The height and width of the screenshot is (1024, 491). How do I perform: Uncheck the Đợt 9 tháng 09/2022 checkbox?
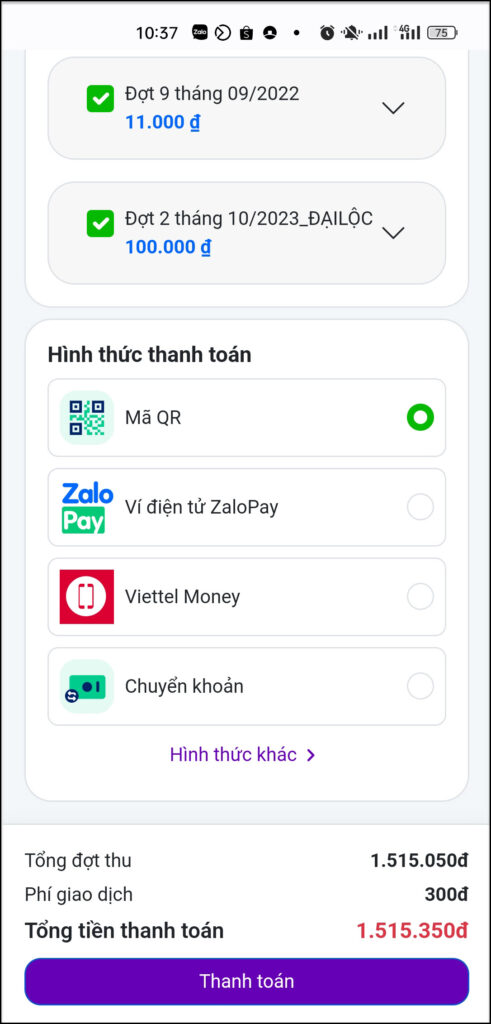[101, 99]
